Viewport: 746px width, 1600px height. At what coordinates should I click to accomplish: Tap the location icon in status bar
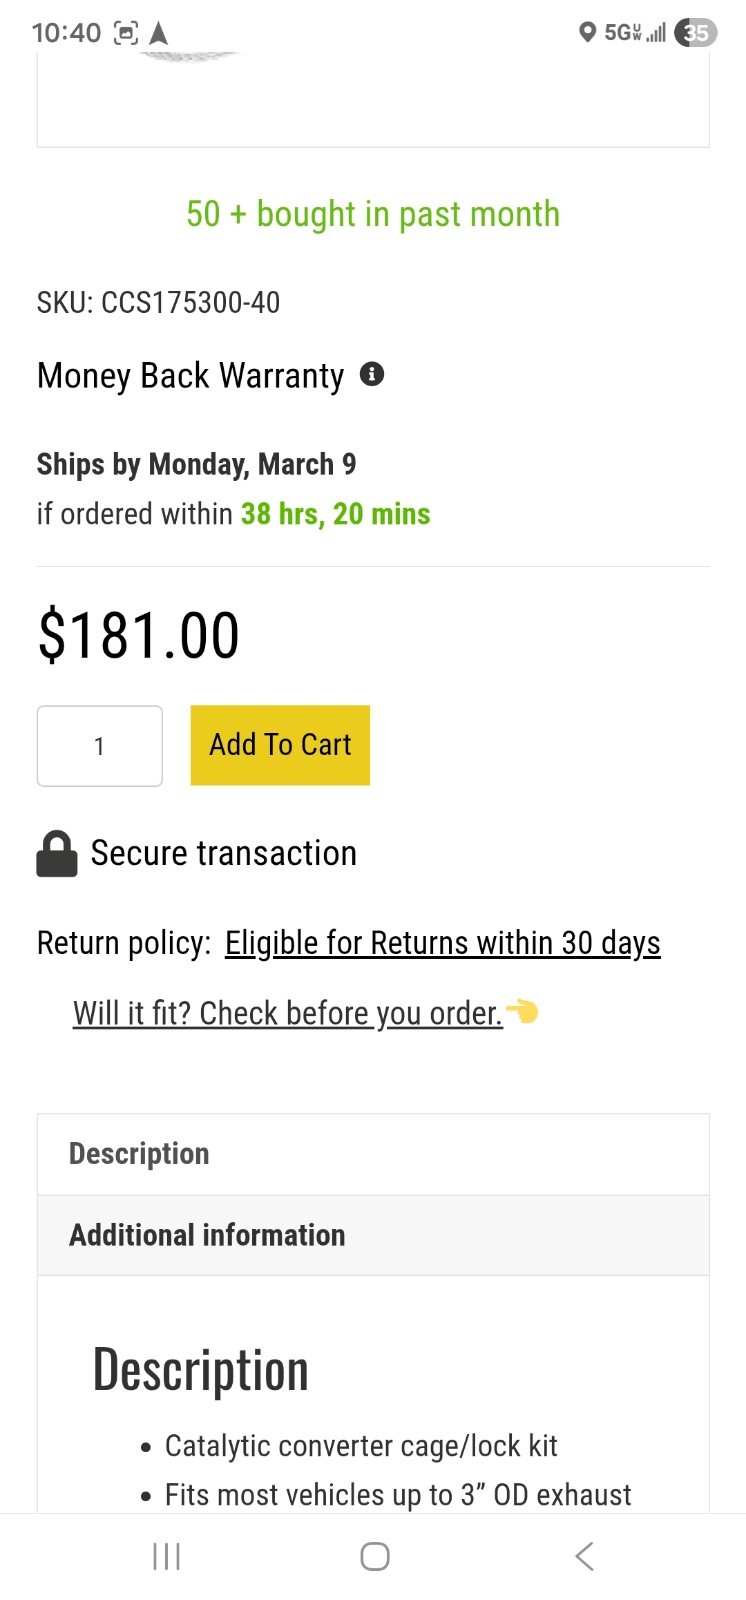coord(587,33)
